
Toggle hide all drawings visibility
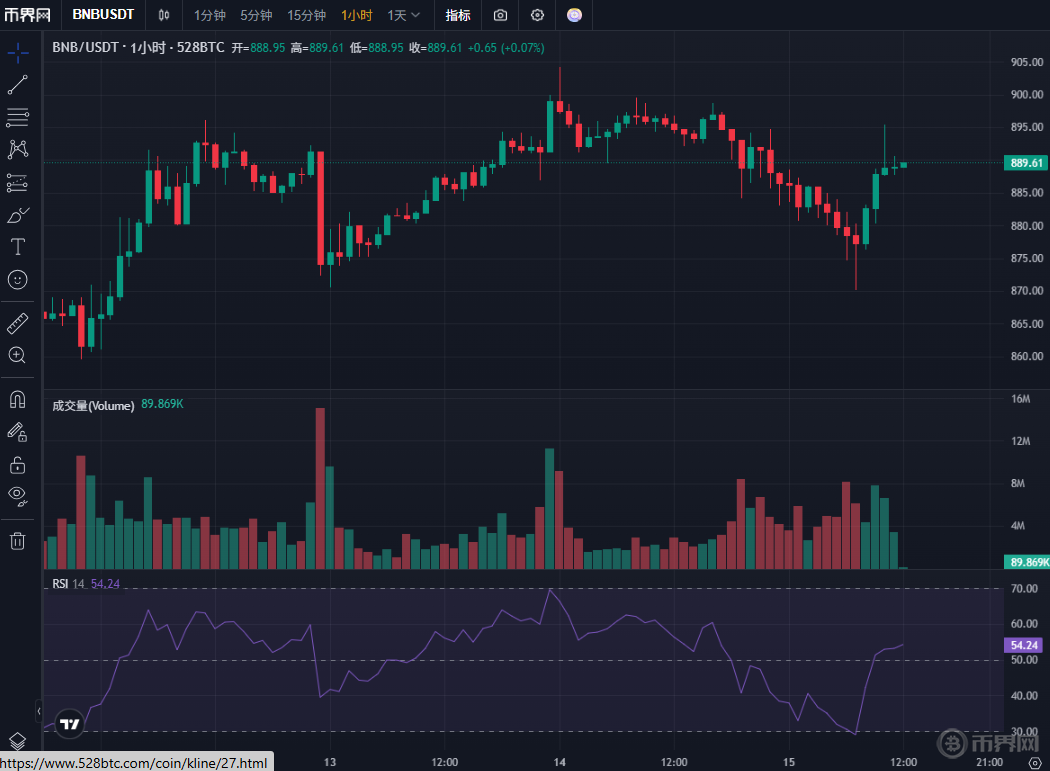click(x=18, y=496)
